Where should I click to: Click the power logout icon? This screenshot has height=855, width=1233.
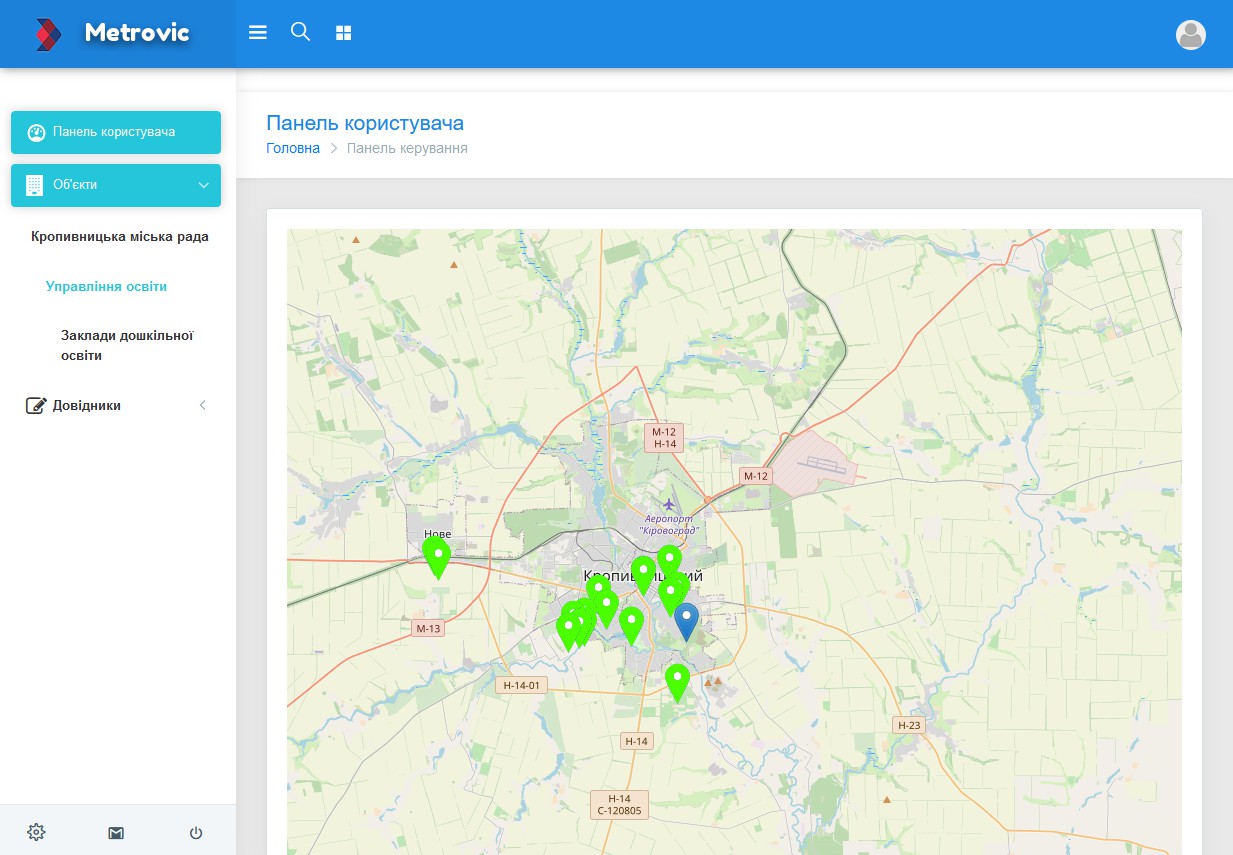(x=196, y=832)
